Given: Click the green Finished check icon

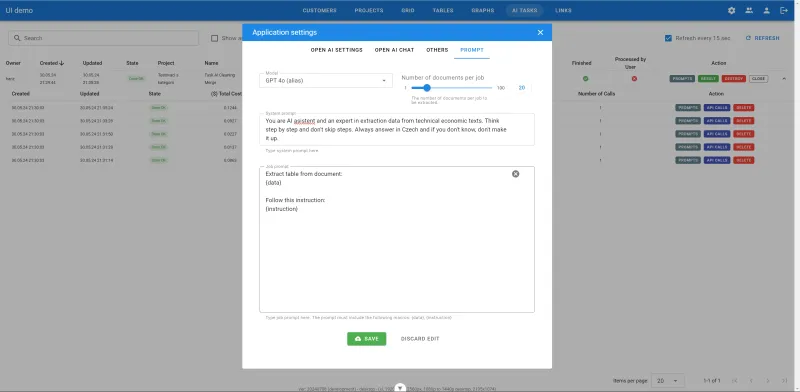Looking at the screenshot, I should pos(586,79).
